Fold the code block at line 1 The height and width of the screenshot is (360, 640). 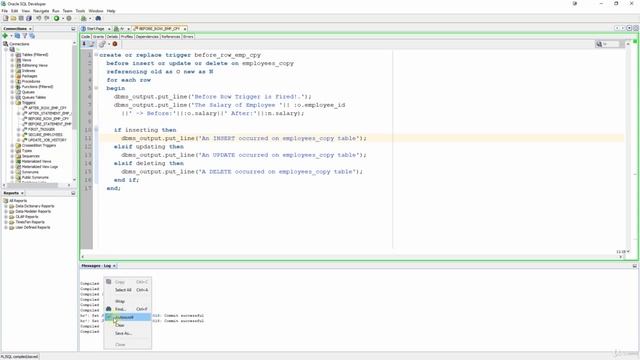coord(96,55)
